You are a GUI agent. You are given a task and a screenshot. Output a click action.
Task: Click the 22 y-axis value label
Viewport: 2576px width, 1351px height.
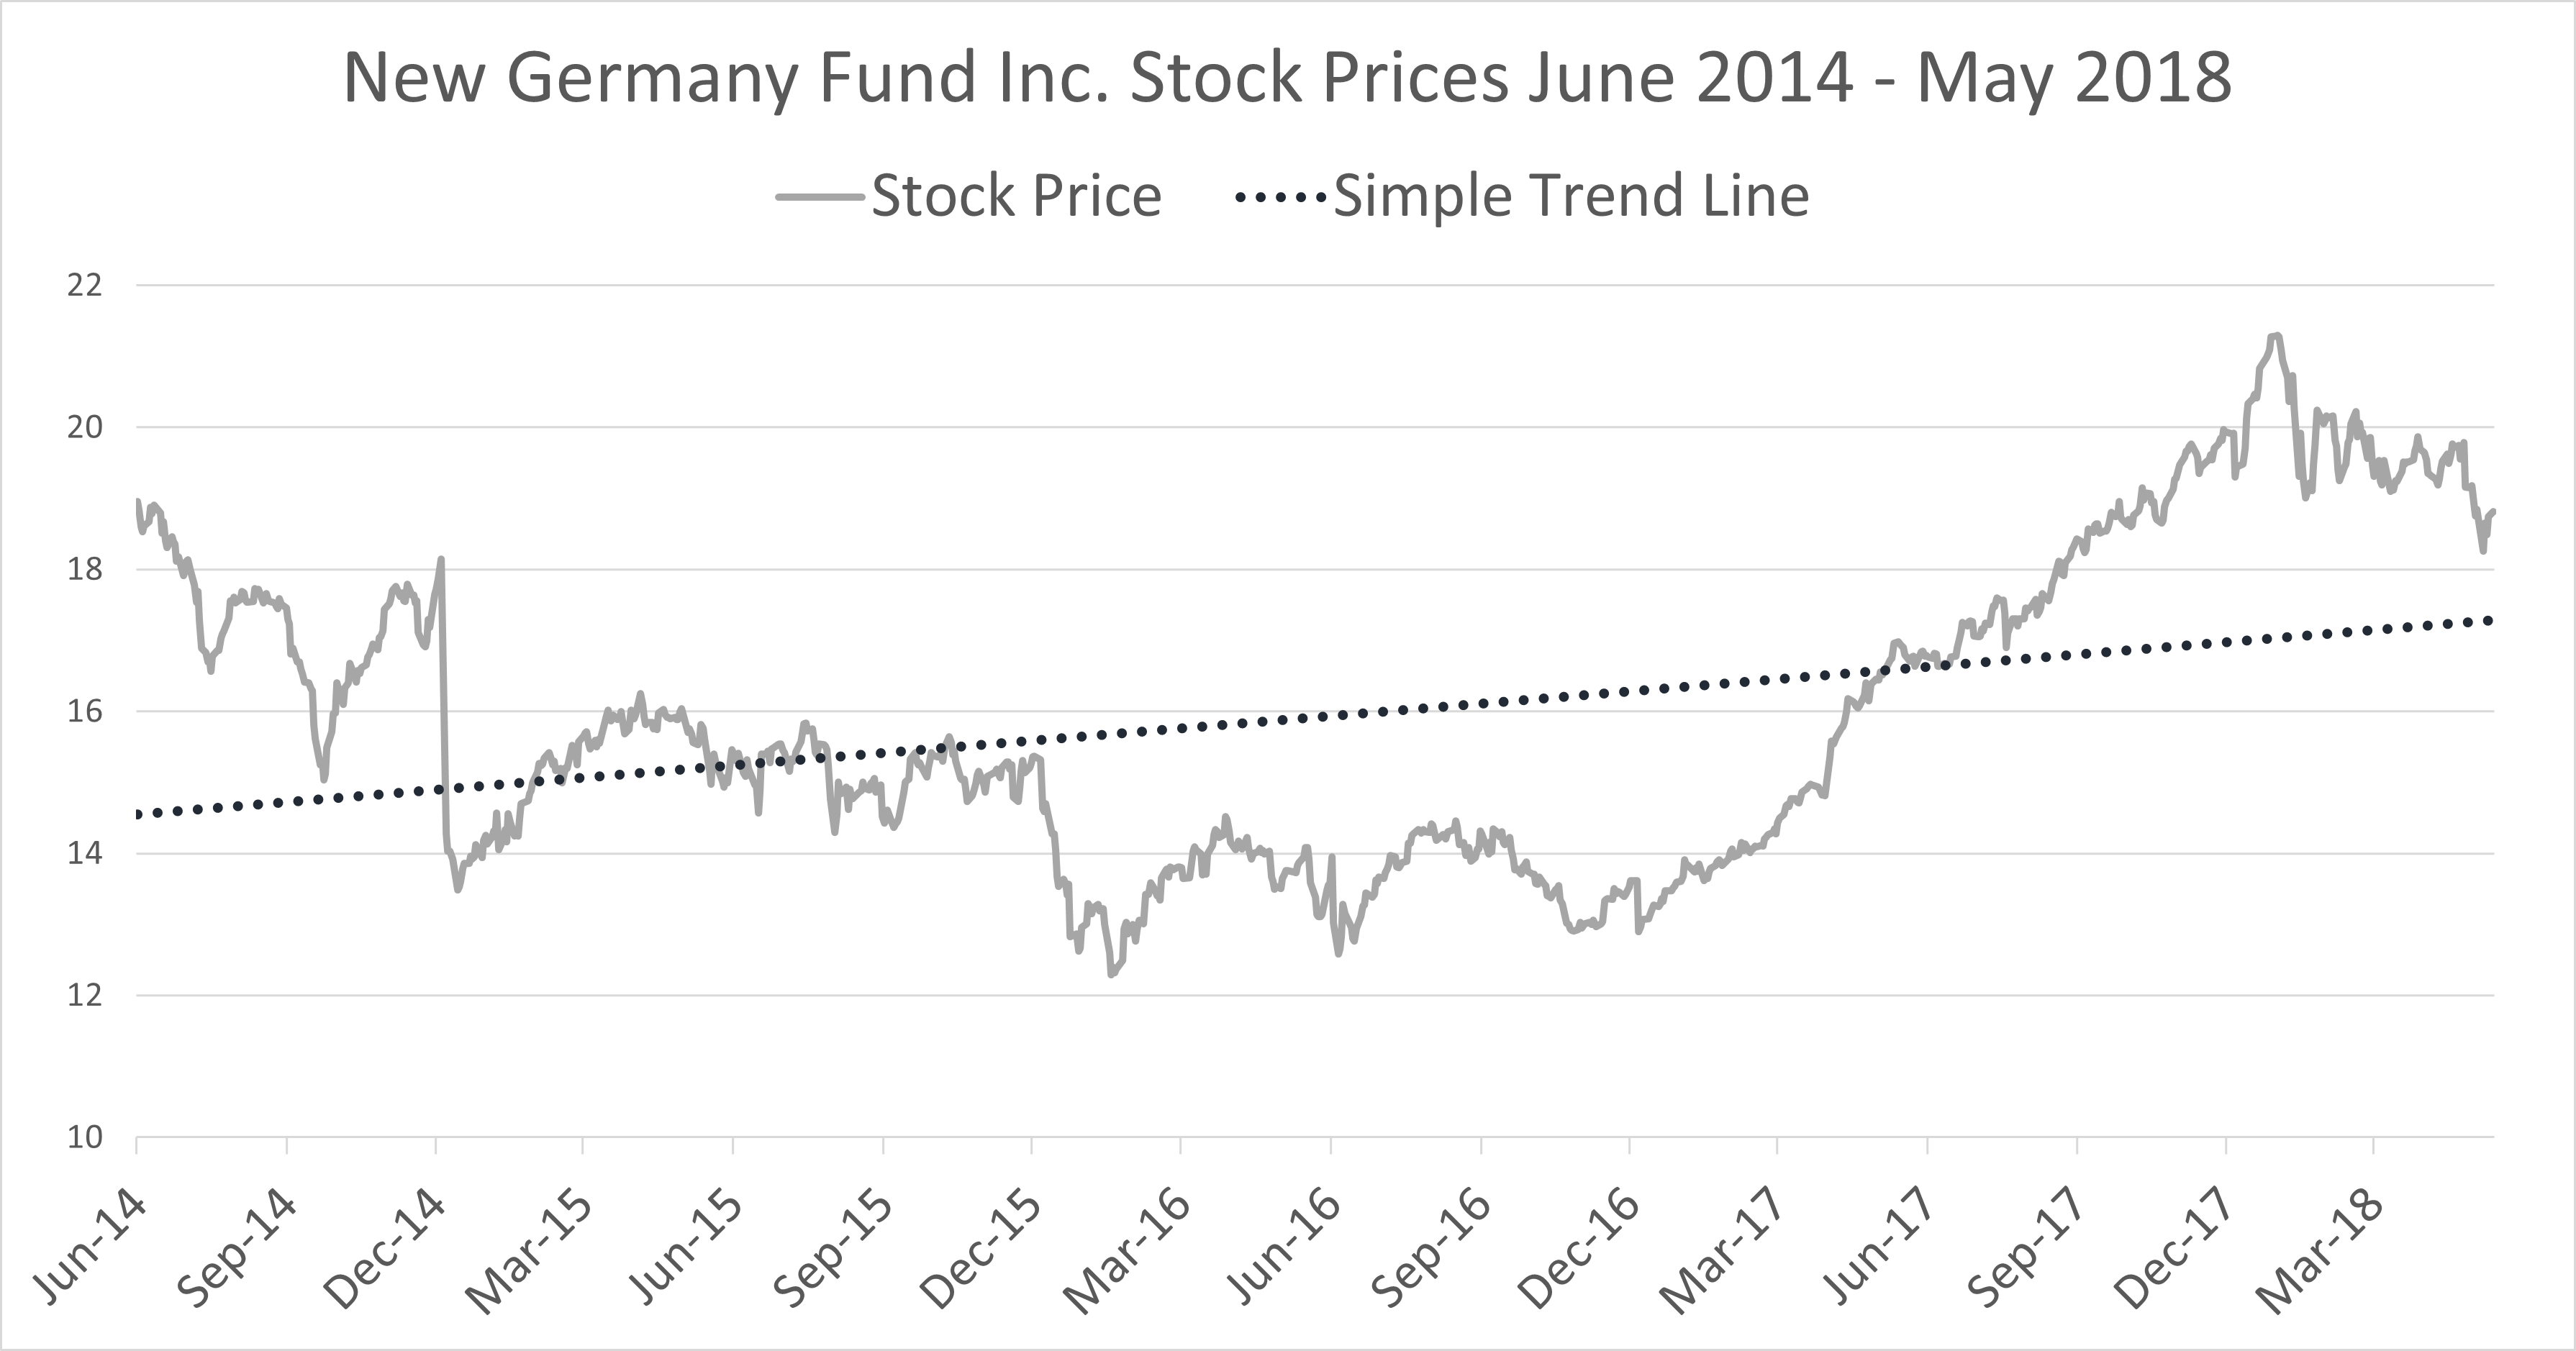coord(85,286)
